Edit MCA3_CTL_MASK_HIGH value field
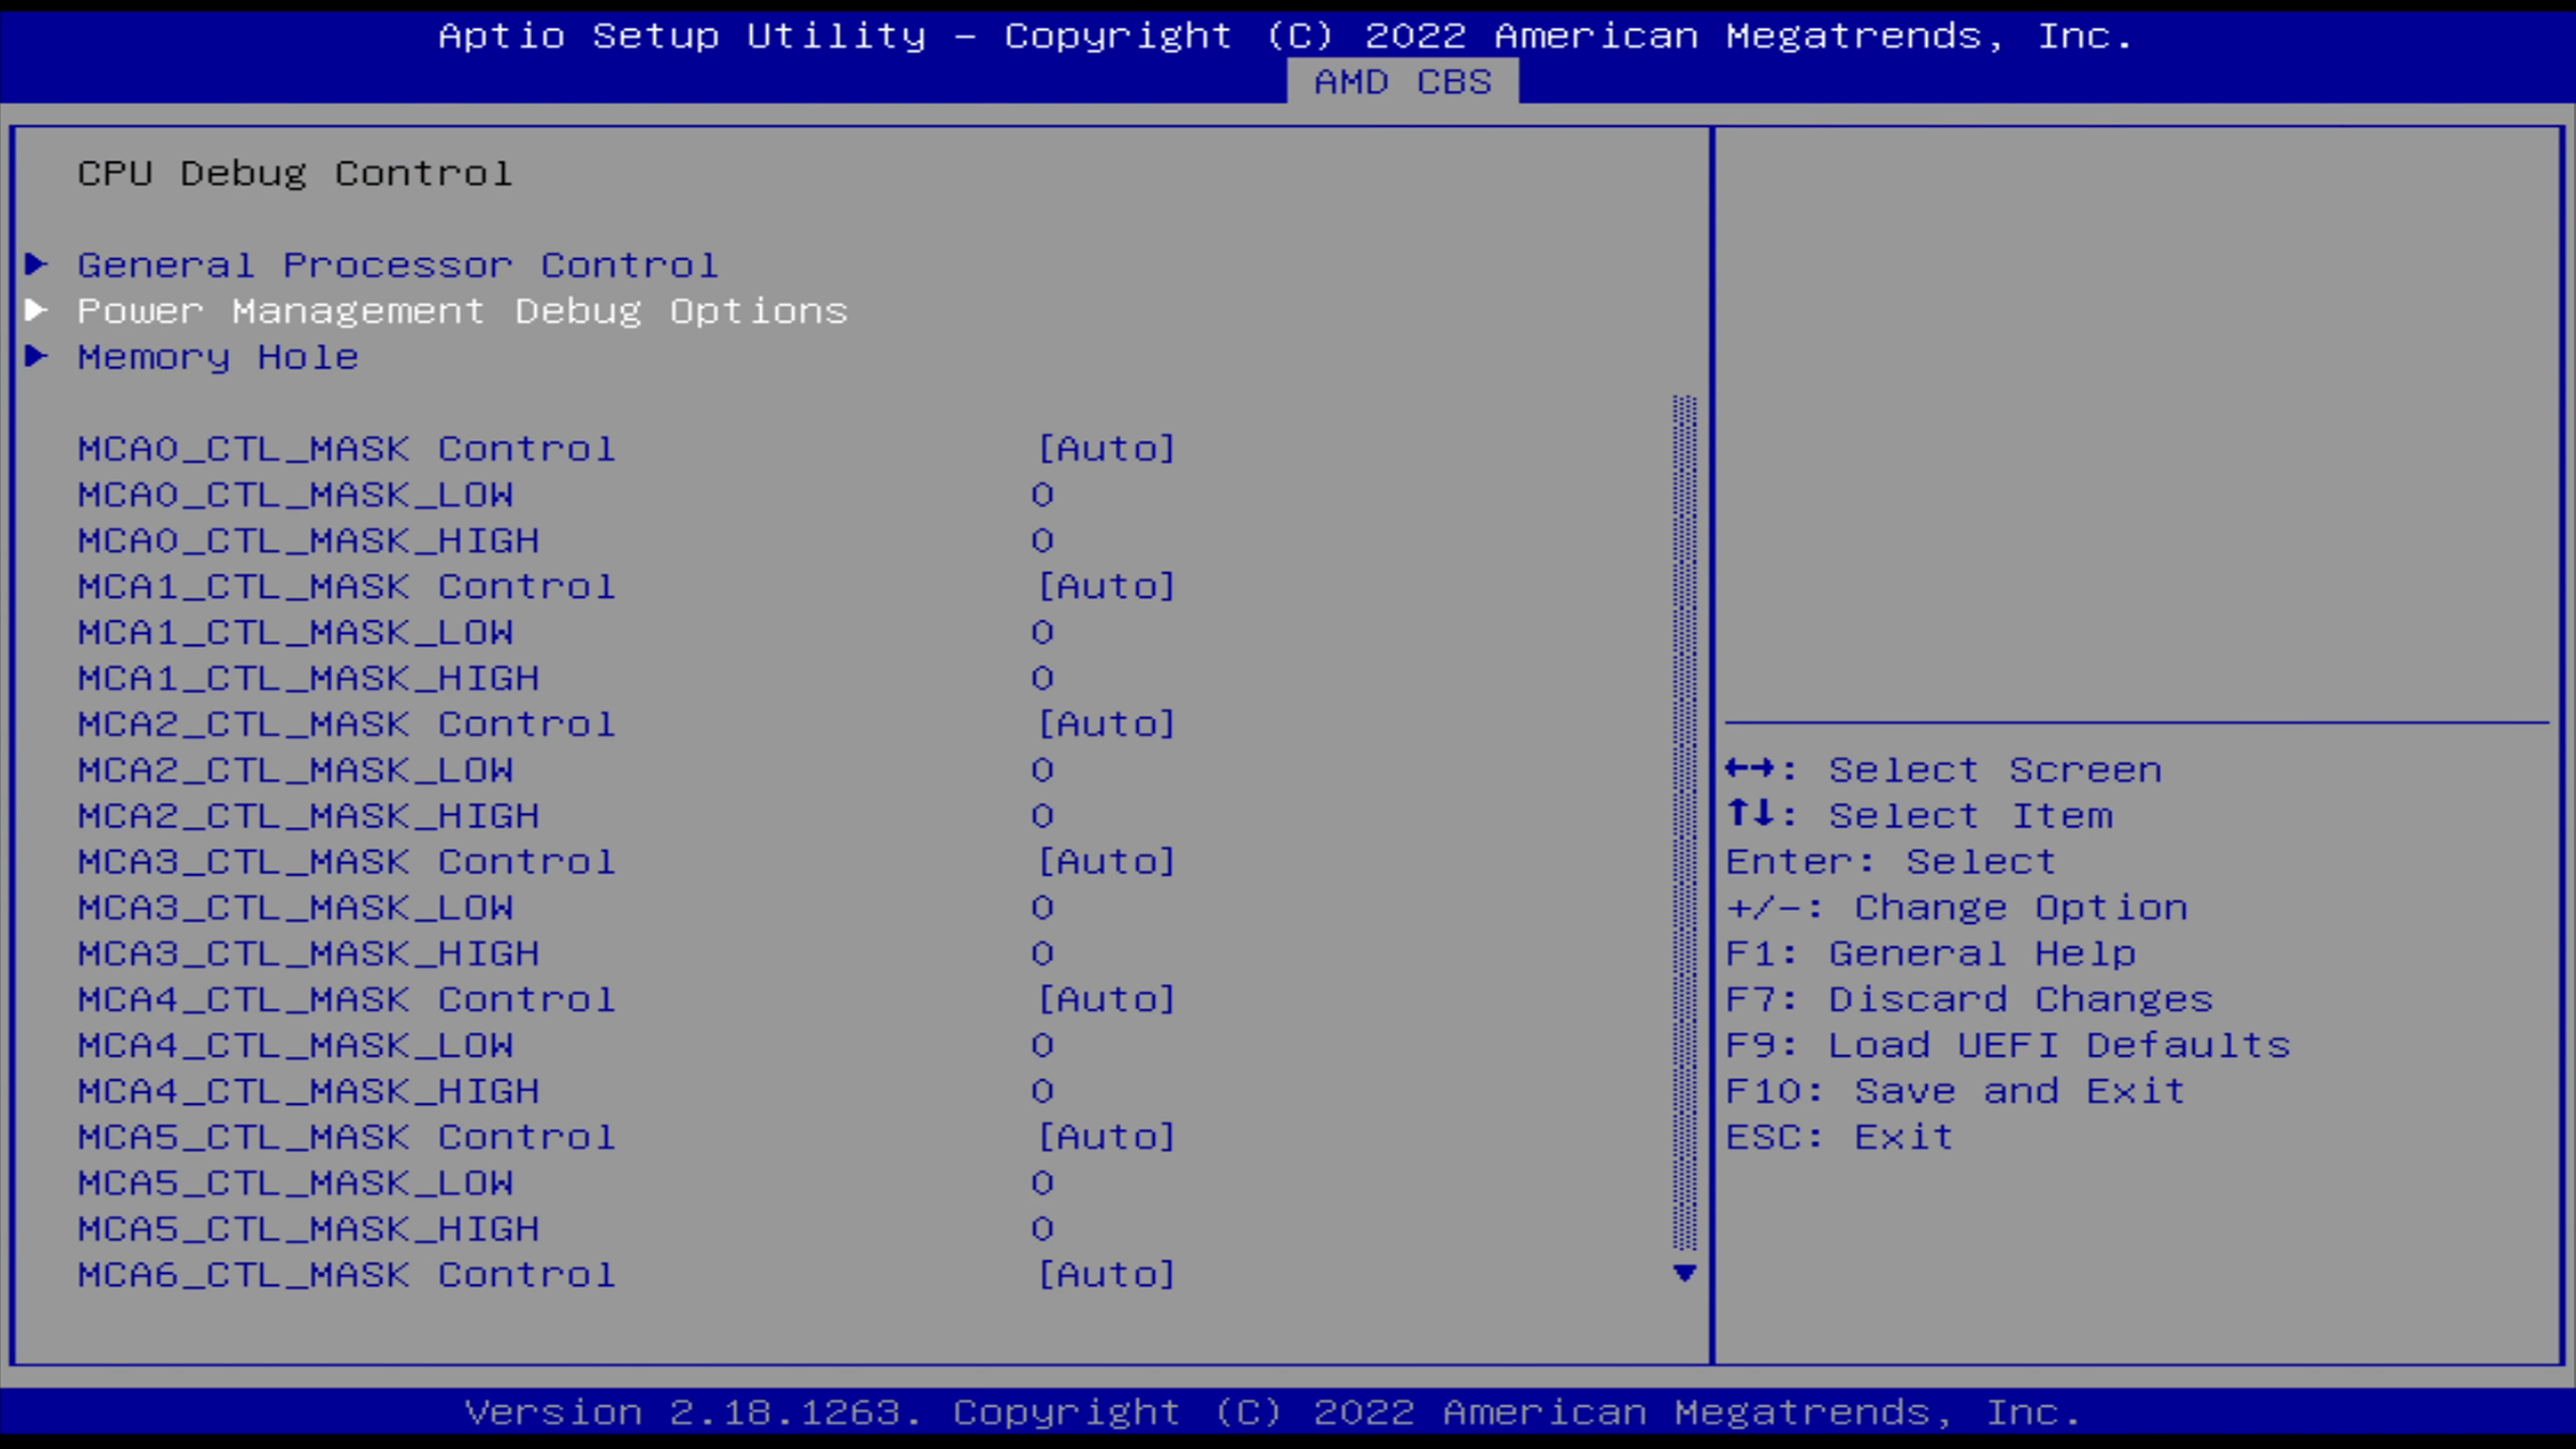 (1043, 954)
